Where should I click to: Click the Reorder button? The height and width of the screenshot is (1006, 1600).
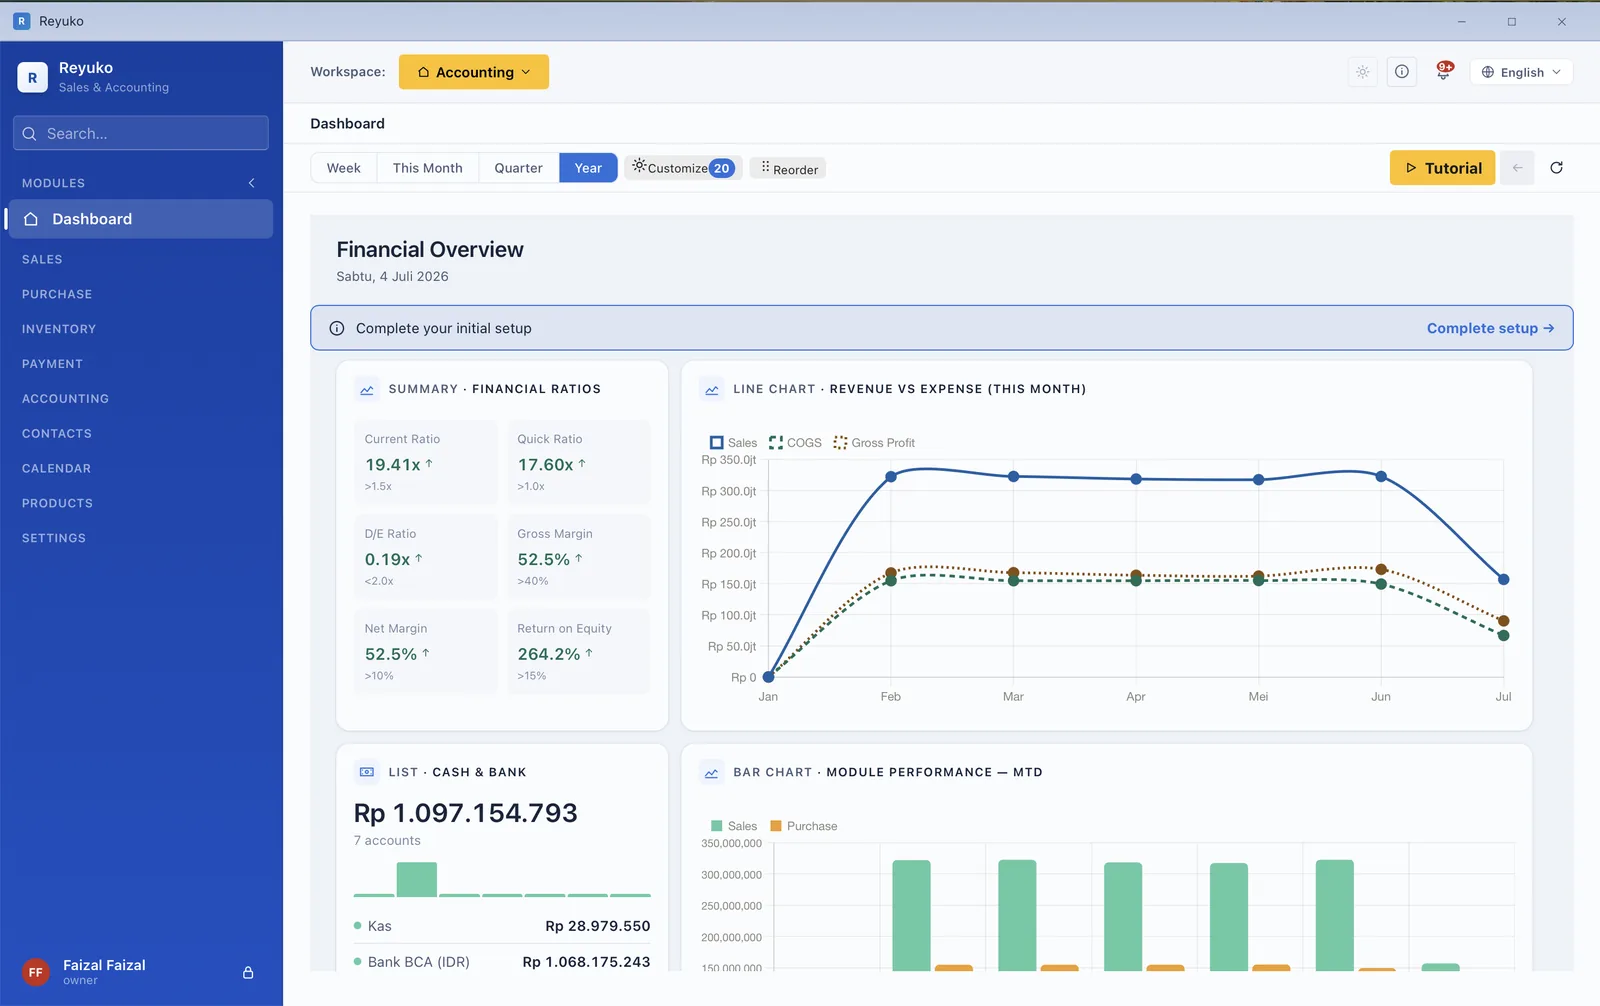click(x=789, y=169)
